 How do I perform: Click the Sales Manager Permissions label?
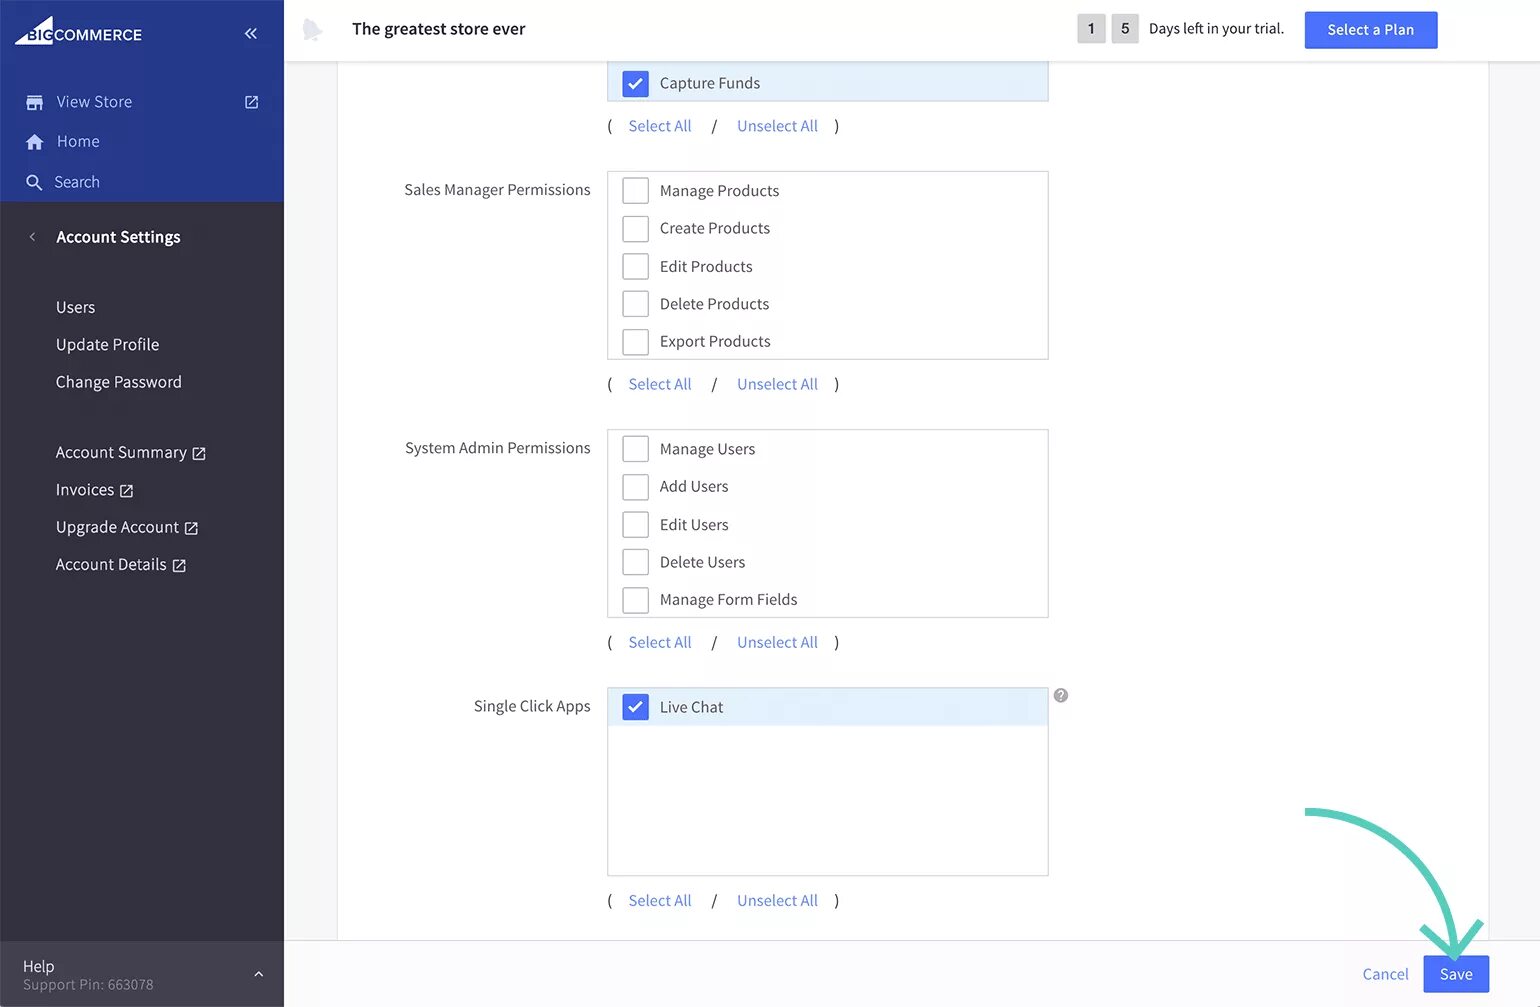point(497,190)
